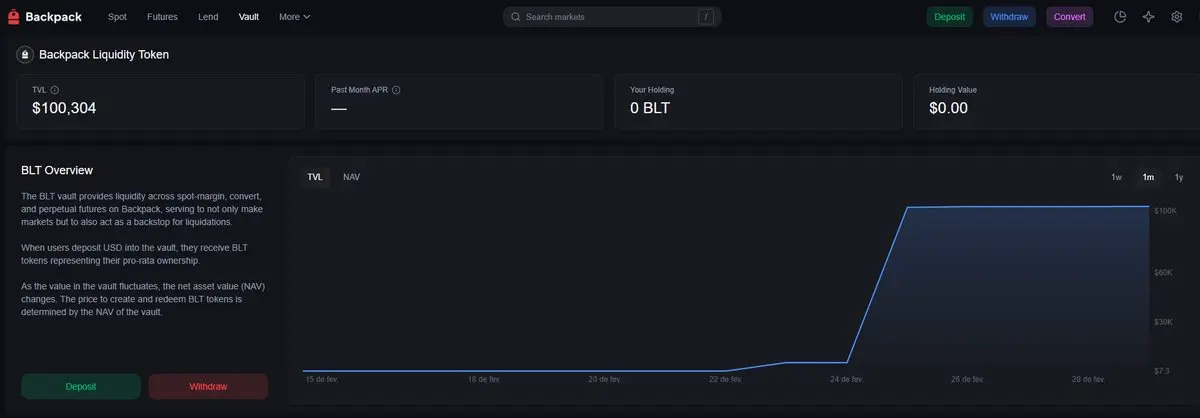Click the $0.00 holding value
This screenshot has width=1200, height=418.
(x=948, y=108)
